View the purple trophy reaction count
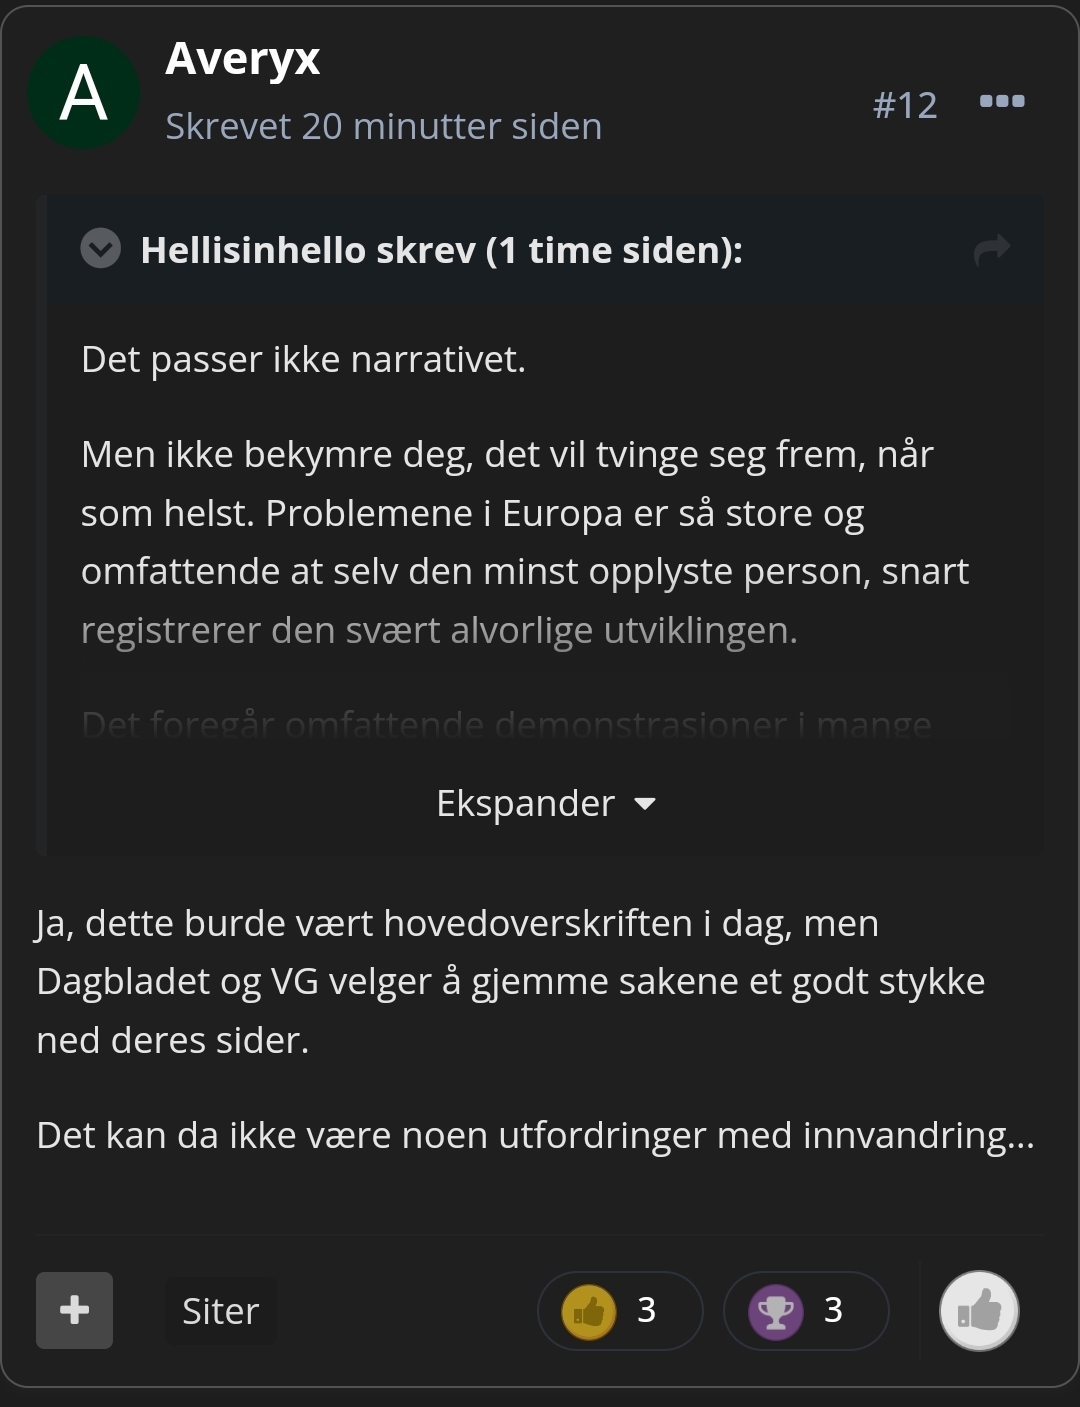Image resolution: width=1080 pixels, height=1407 pixels. [806, 1311]
